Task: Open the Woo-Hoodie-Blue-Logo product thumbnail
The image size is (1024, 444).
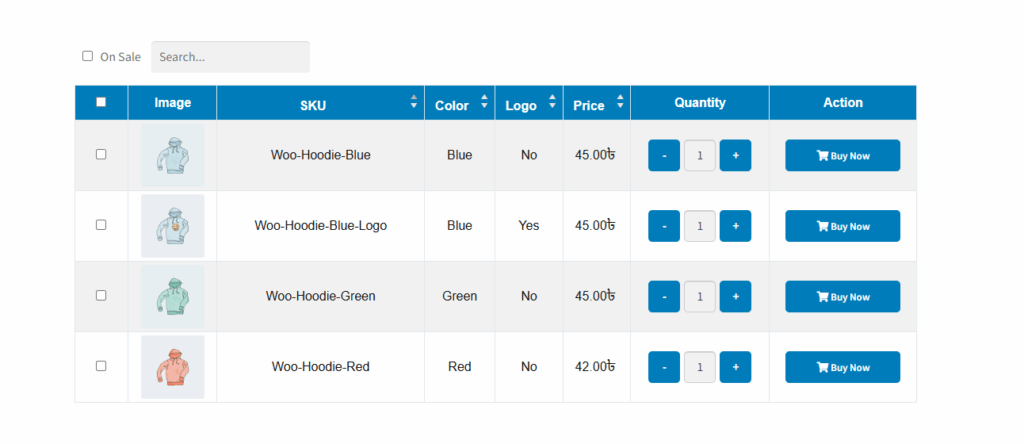Action: pos(172,226)
